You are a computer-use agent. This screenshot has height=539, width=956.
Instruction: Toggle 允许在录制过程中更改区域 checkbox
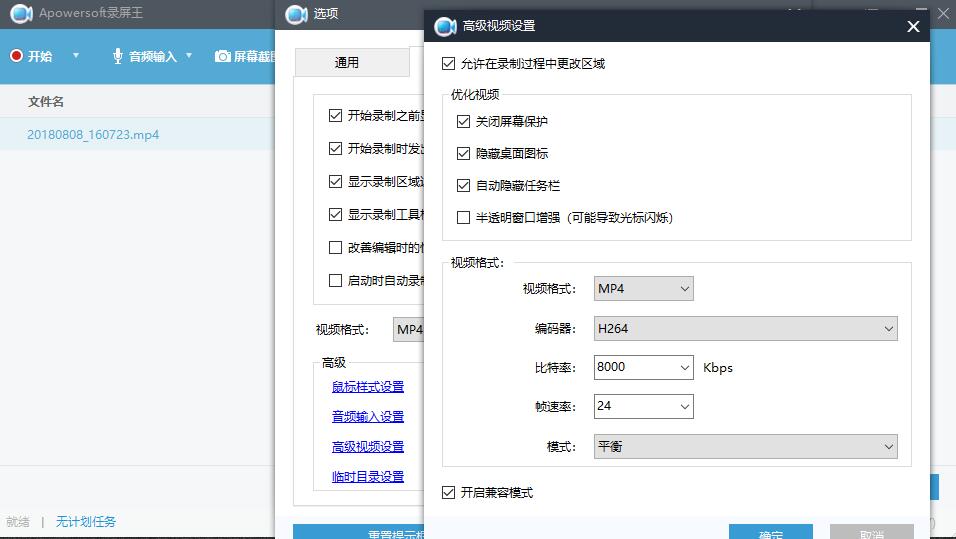point(448,63)
